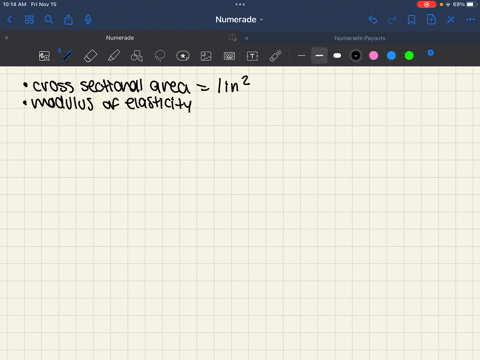Select the blue pen color
The height and width of the screenshot is (360, 480).
pos(391,56)
